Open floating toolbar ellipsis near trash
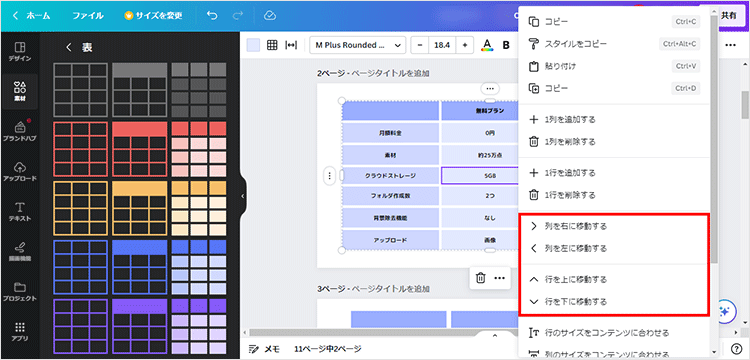The width and height of the screenshot is (750, 360). (499, 278)
